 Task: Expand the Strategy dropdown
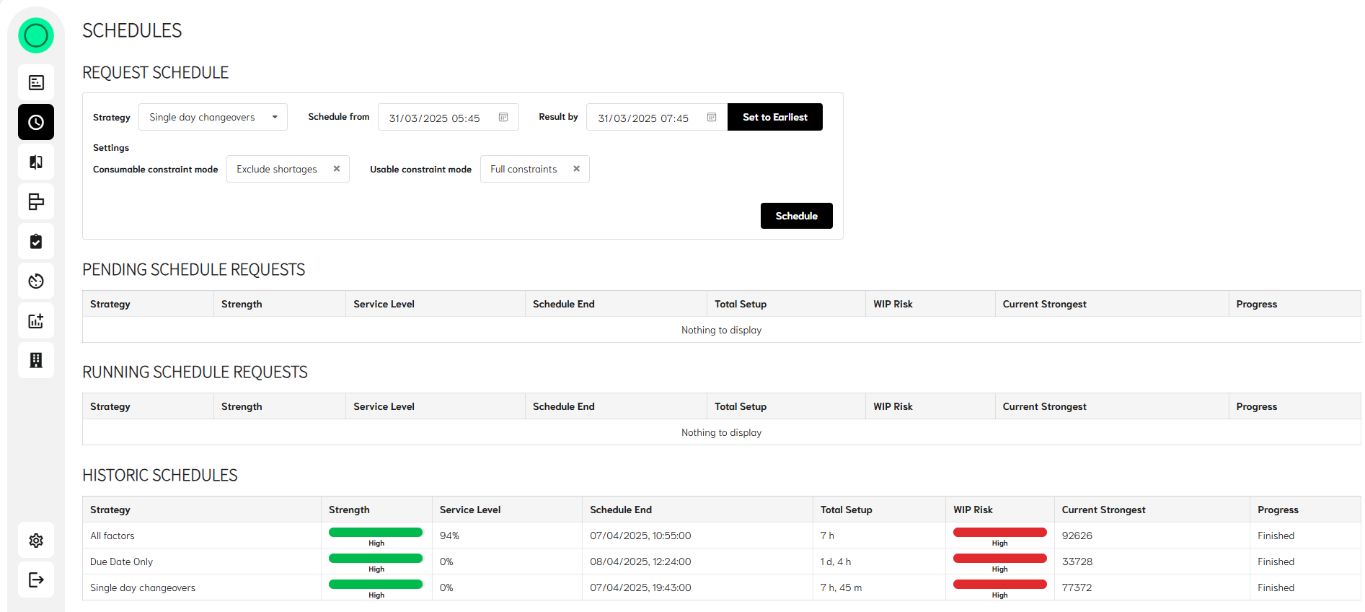[x=213, y=118]
